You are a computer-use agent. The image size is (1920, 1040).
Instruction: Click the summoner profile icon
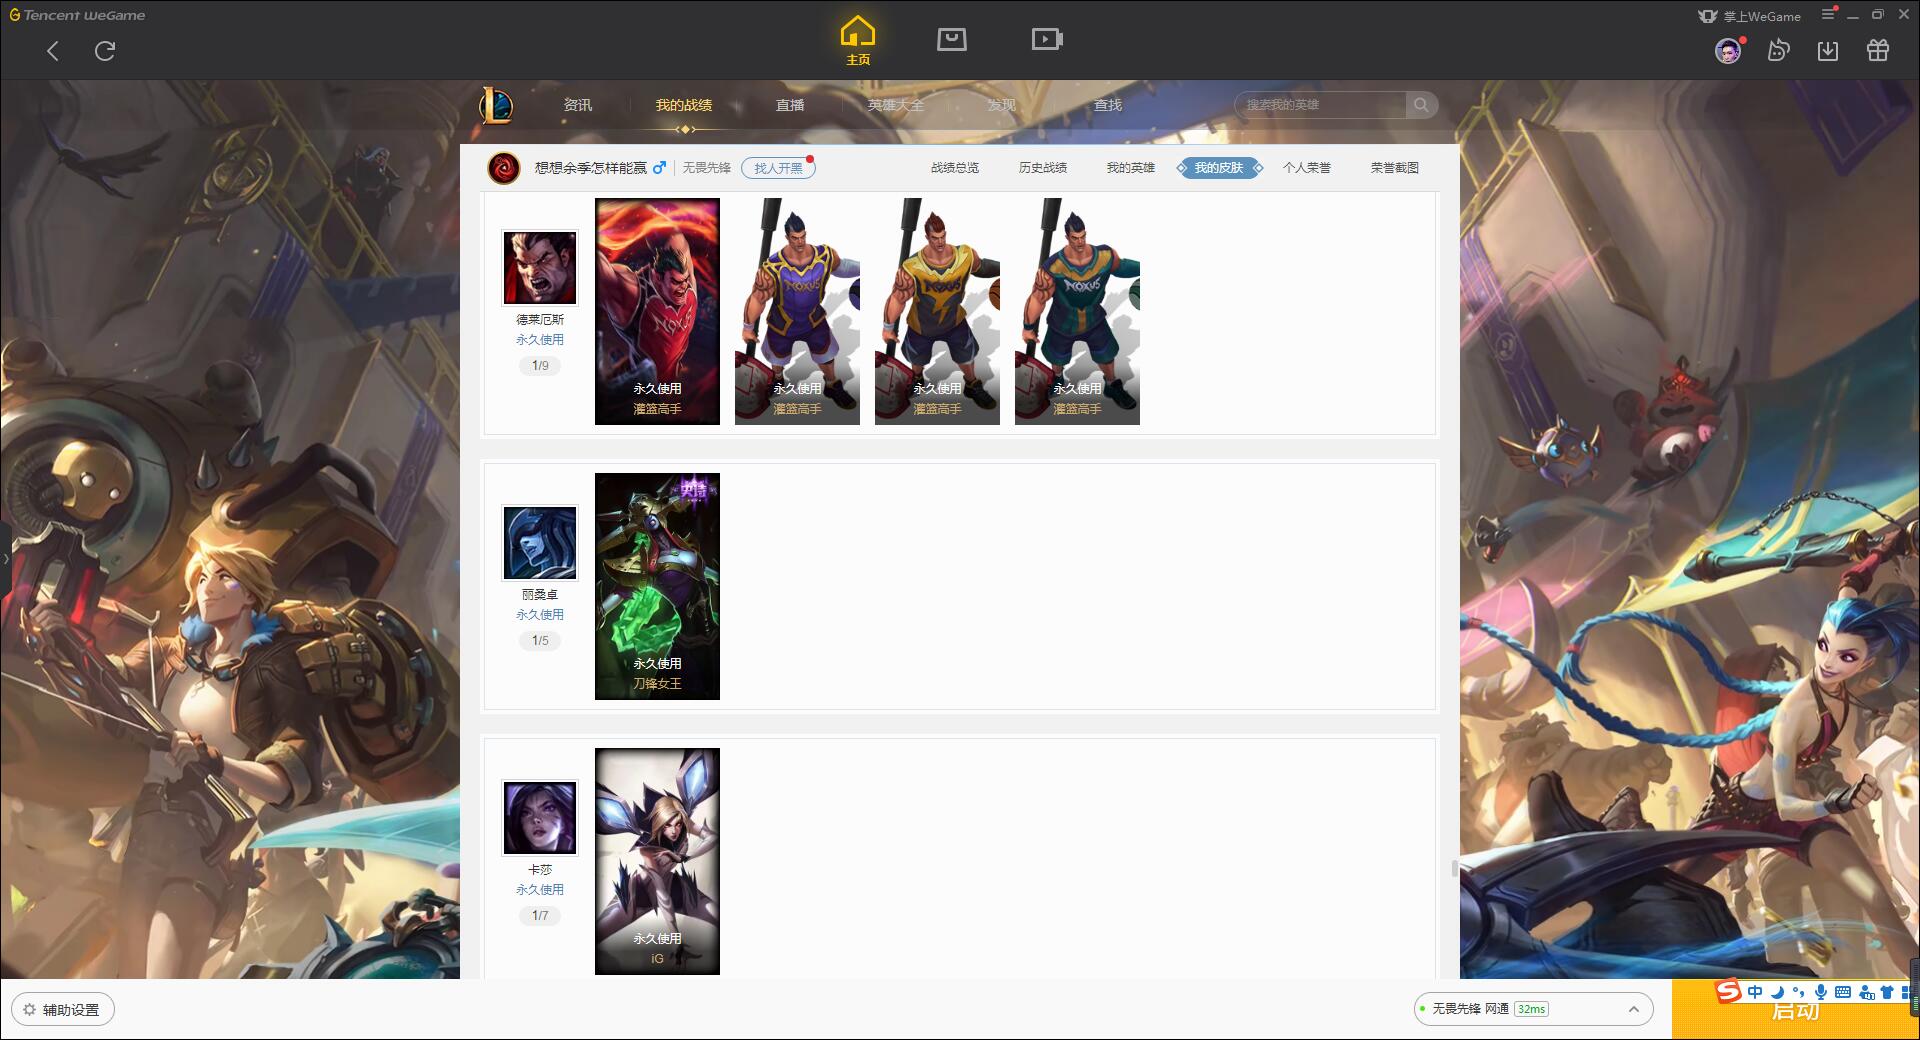tap(504, 168)
